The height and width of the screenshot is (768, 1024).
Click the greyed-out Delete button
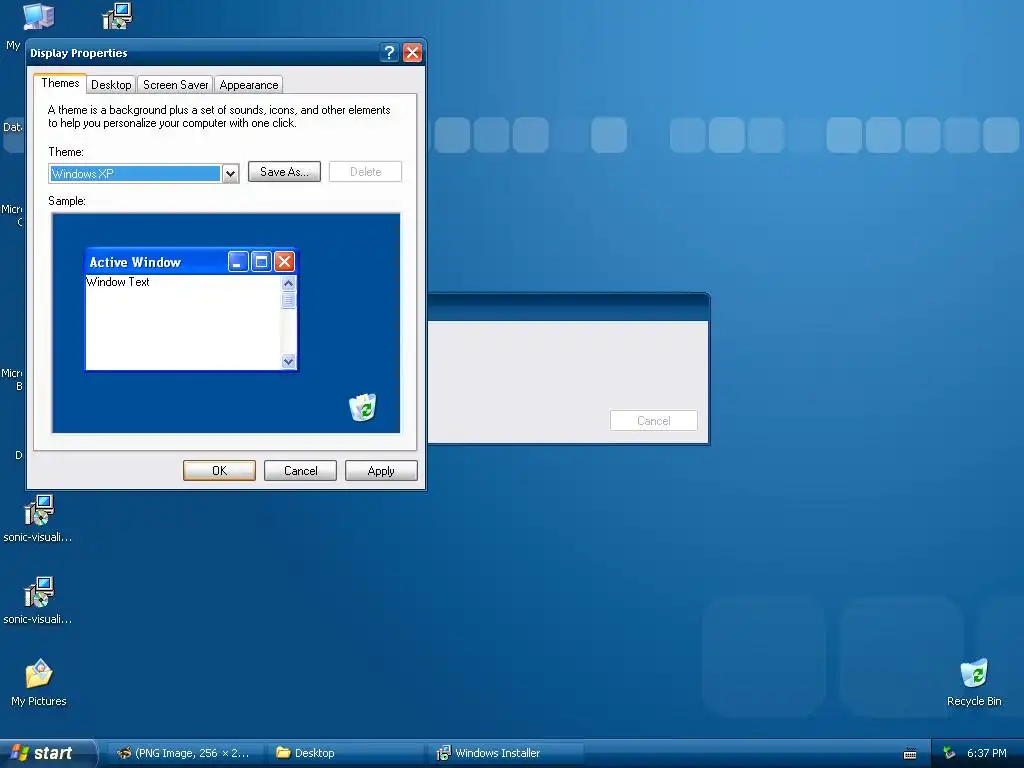tap(365, 172)
